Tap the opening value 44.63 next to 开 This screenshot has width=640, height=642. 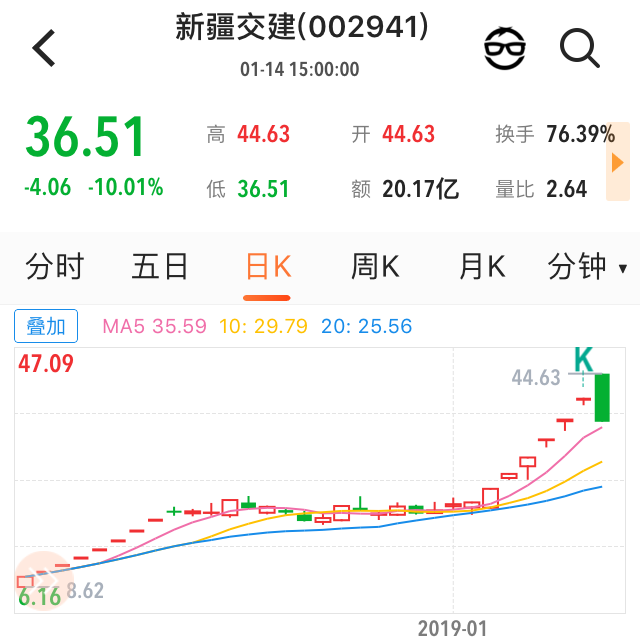(x=408, y=134)
